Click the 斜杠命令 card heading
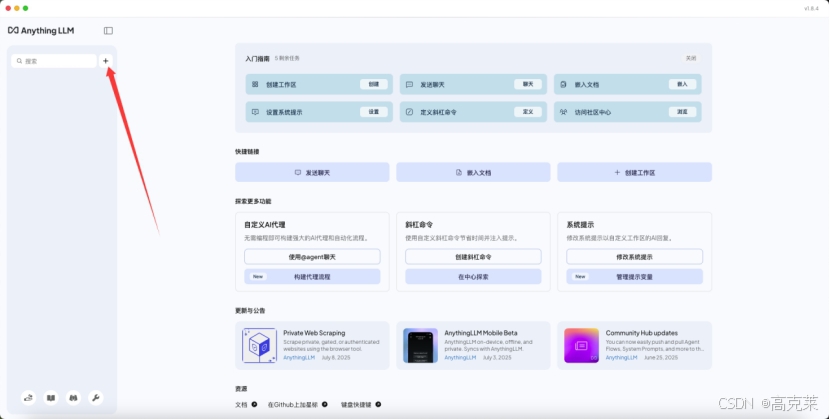This screenshot has width=830, height=419. point(419,225)
